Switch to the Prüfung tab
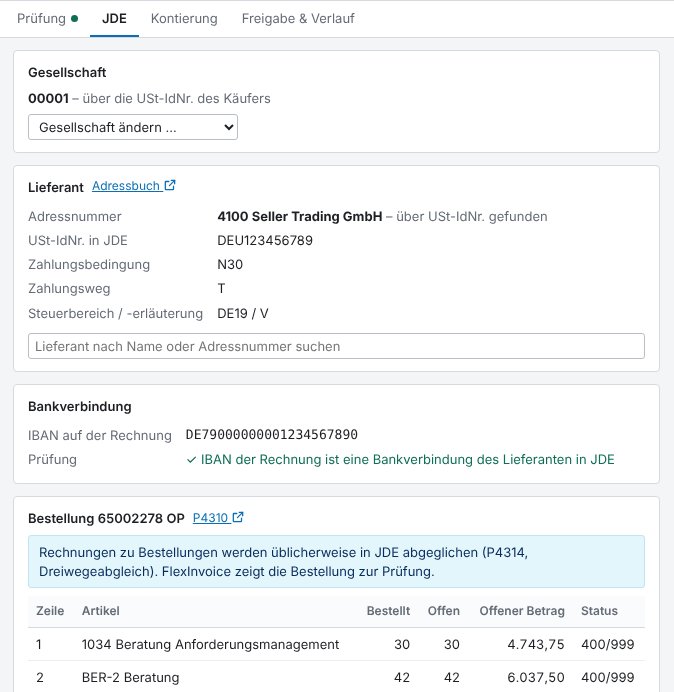This screenshot has width=674, height=692. click(47, 19)
